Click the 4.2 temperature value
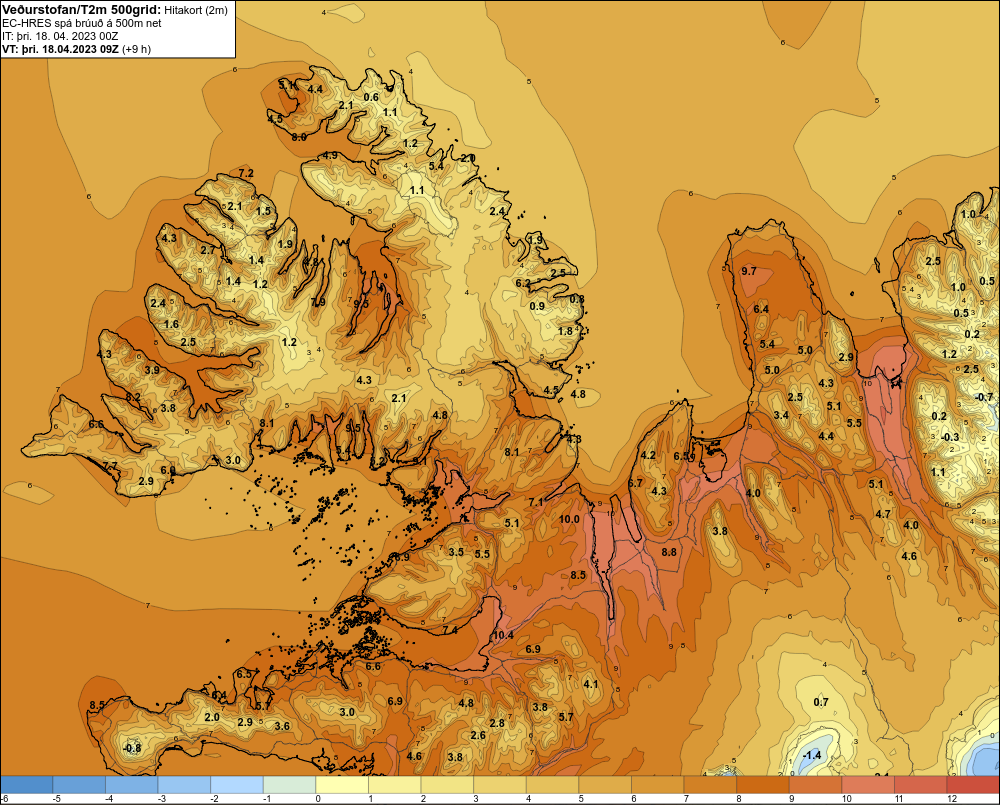 click(649, 455)
